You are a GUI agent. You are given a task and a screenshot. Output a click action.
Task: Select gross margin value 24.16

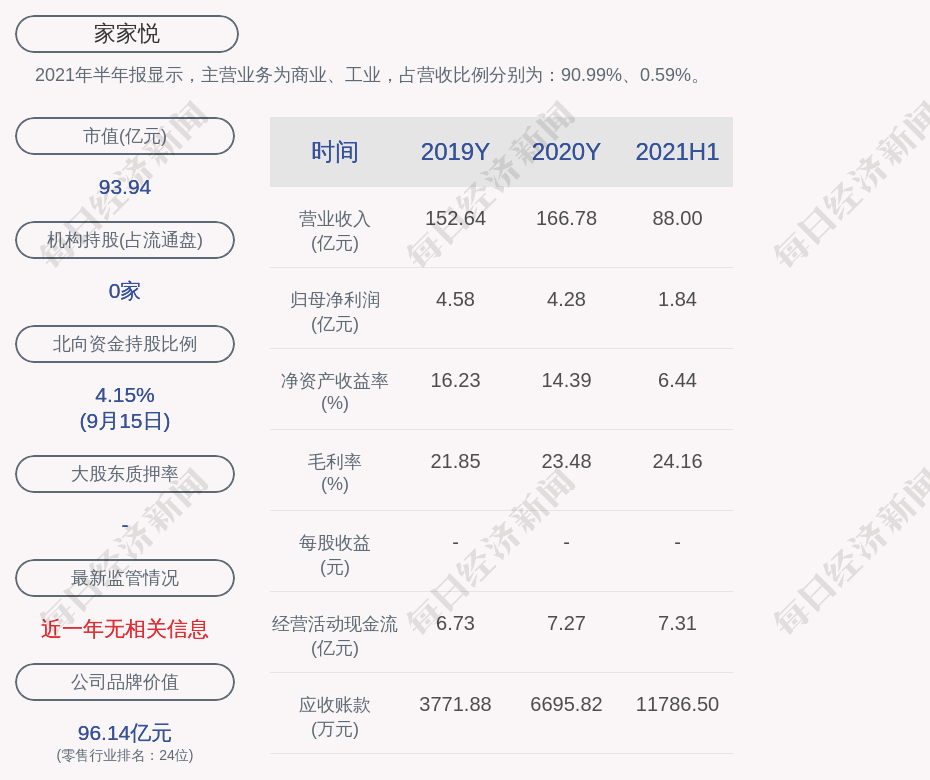(677, 461)
